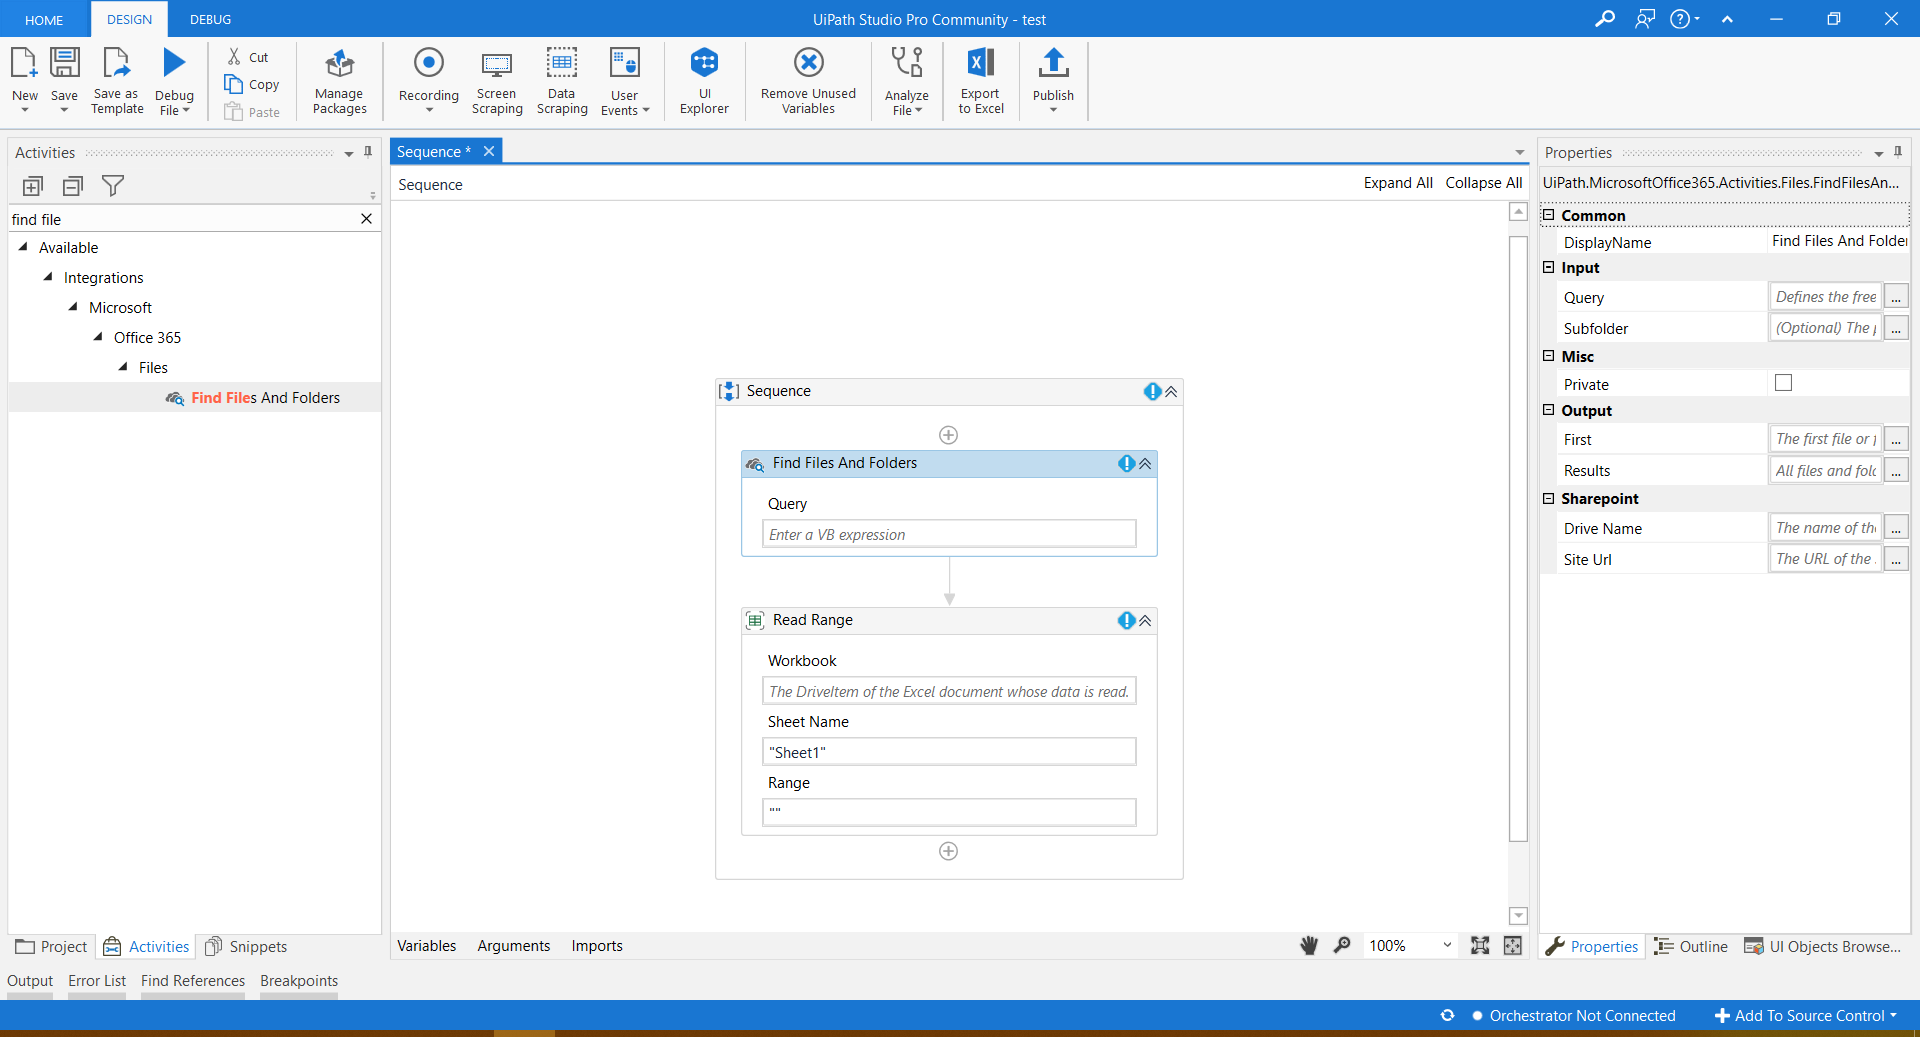Screen dimensions: 1920x1037
Task: Collapse the Common property section
Action: tap(1549, 215)
